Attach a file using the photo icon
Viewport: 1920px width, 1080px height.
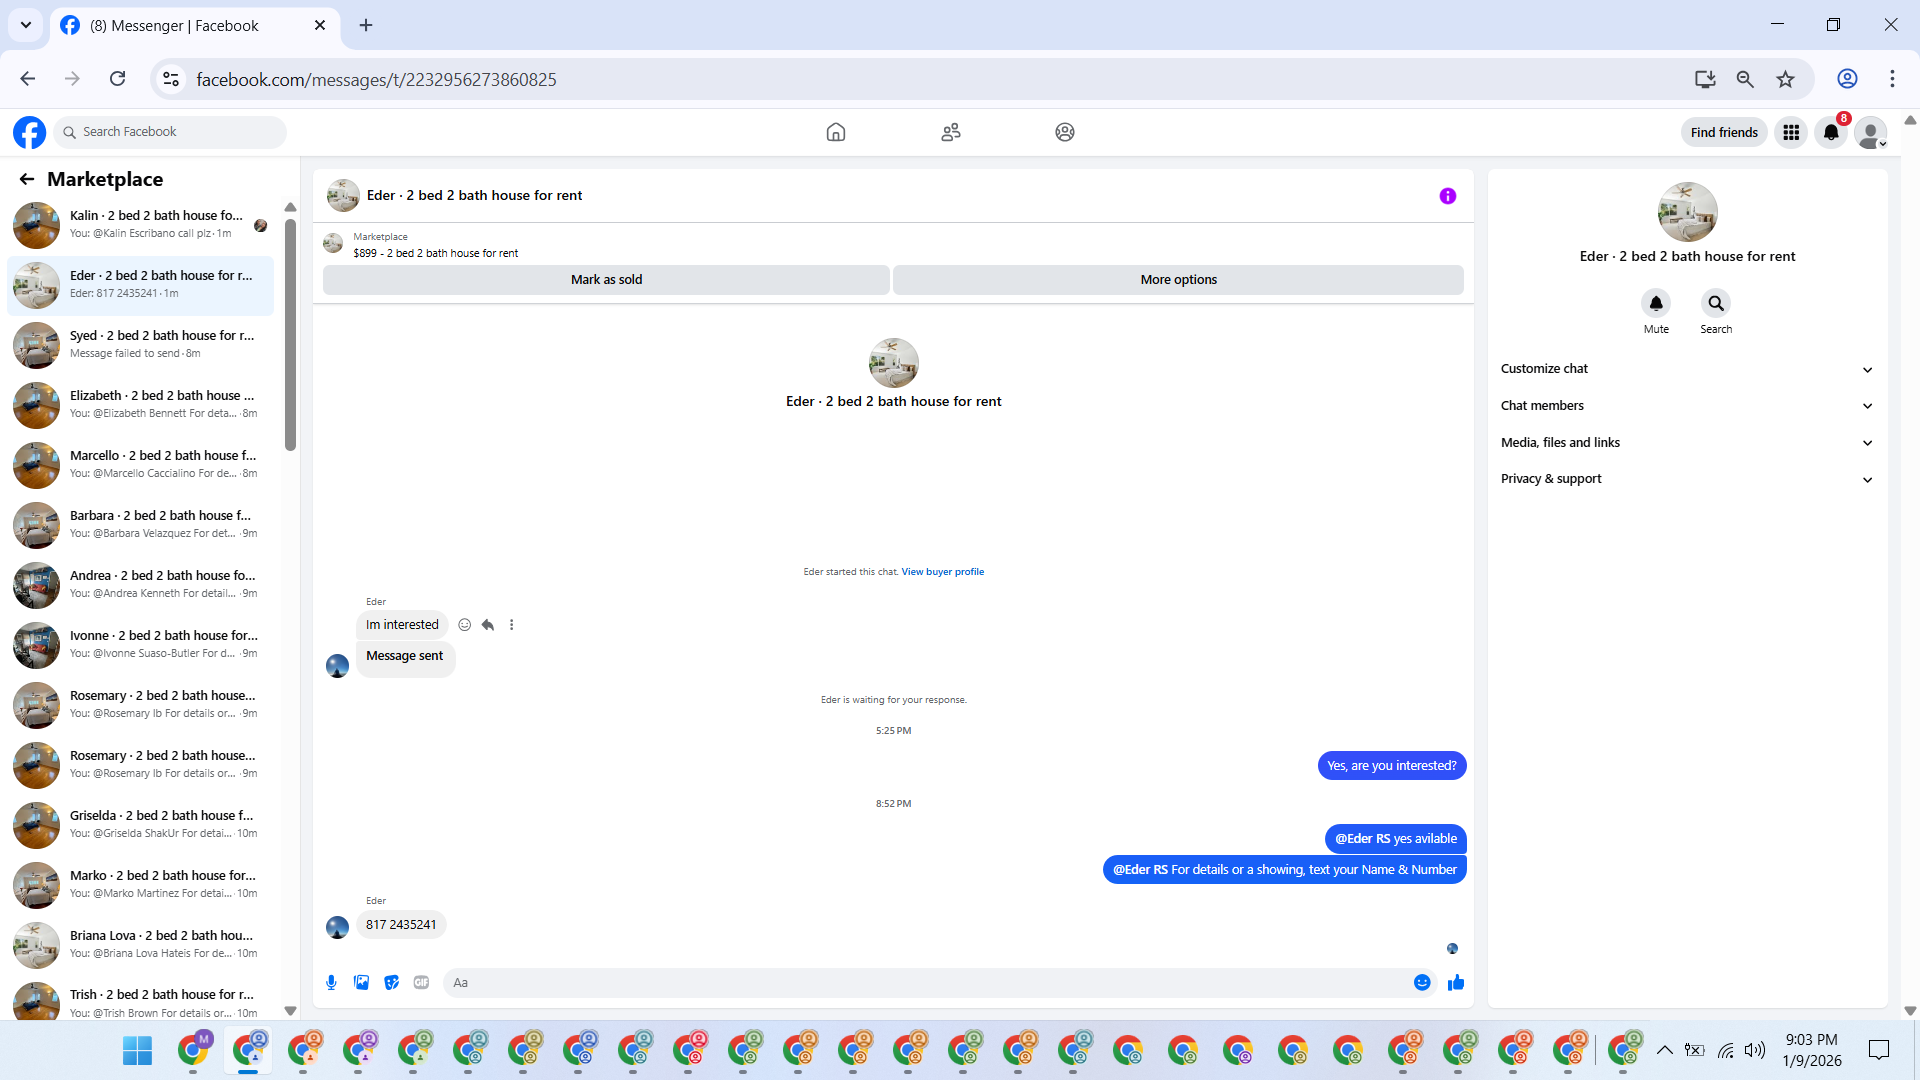point(361,983)
